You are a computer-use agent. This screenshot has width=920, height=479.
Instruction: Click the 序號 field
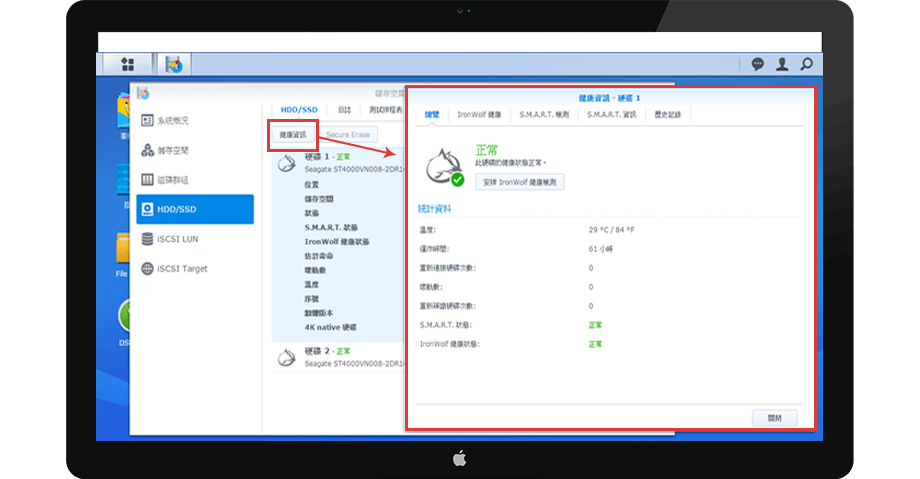[x=312, y=299]
